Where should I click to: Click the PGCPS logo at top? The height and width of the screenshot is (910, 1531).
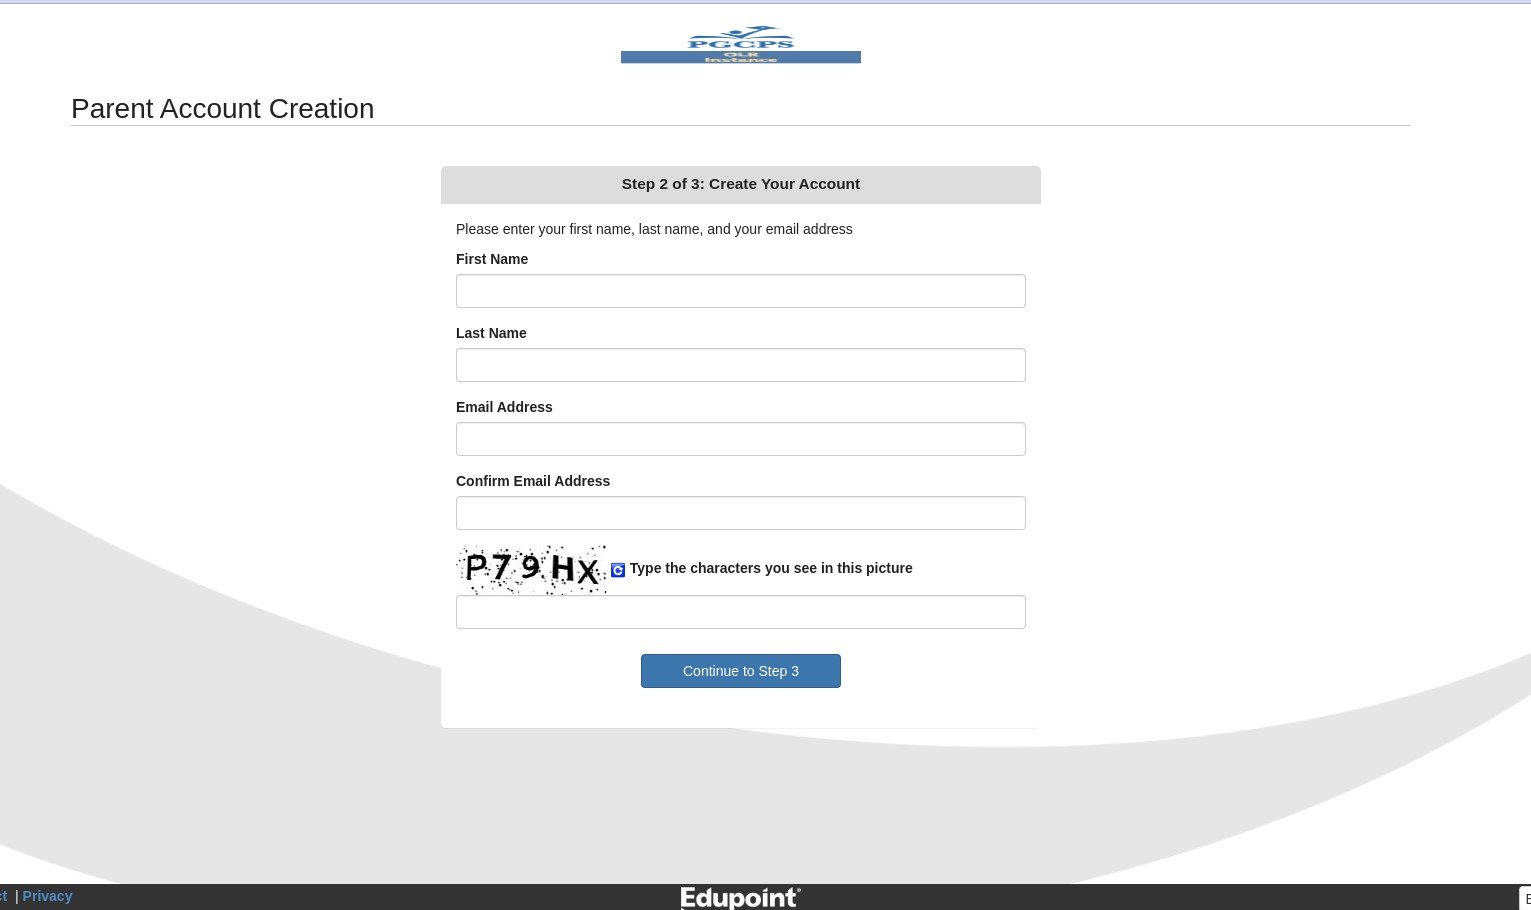pos(740,45)
